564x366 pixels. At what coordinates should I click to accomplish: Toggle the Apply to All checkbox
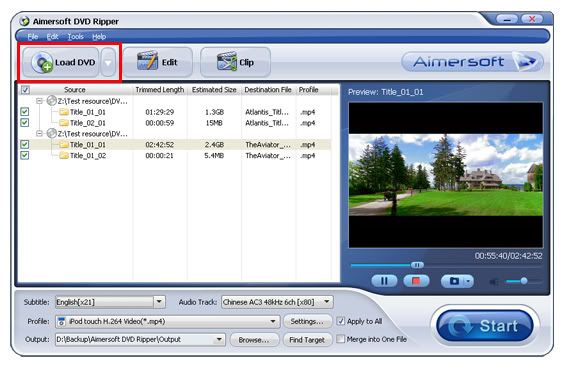340,321
